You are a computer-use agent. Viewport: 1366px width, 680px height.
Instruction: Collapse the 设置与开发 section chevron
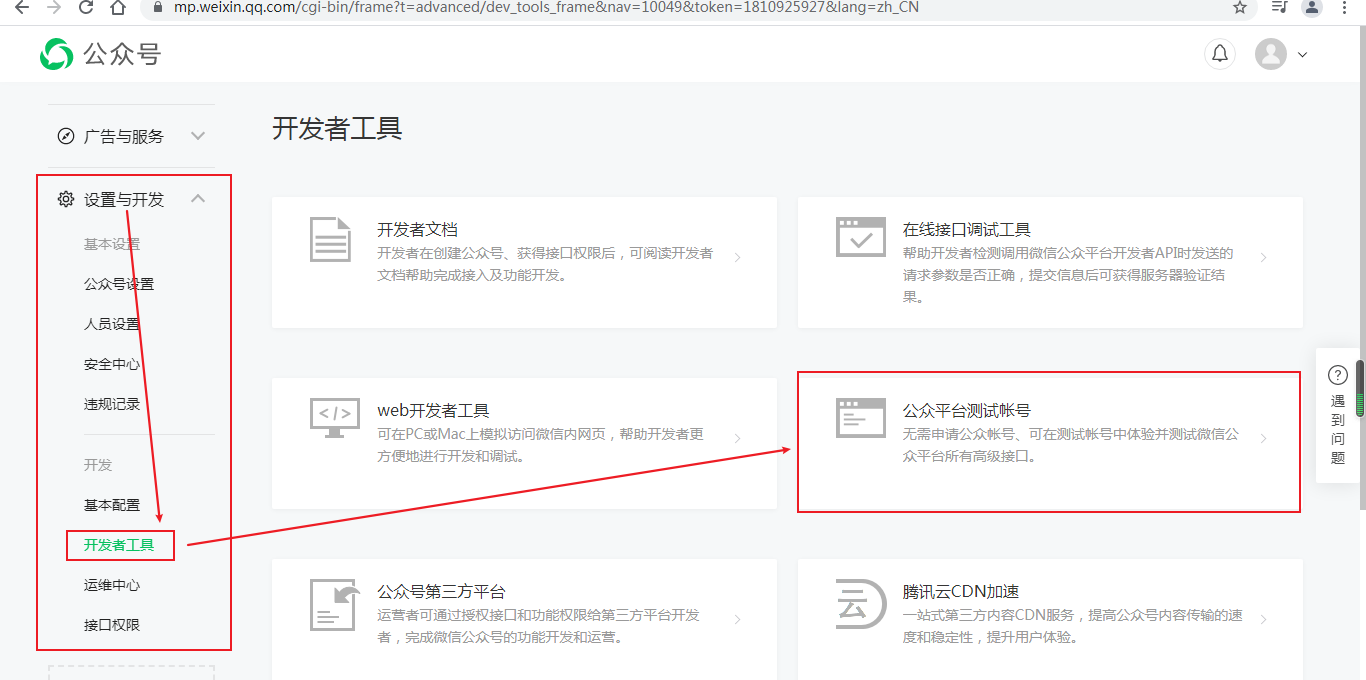(198, 199)
